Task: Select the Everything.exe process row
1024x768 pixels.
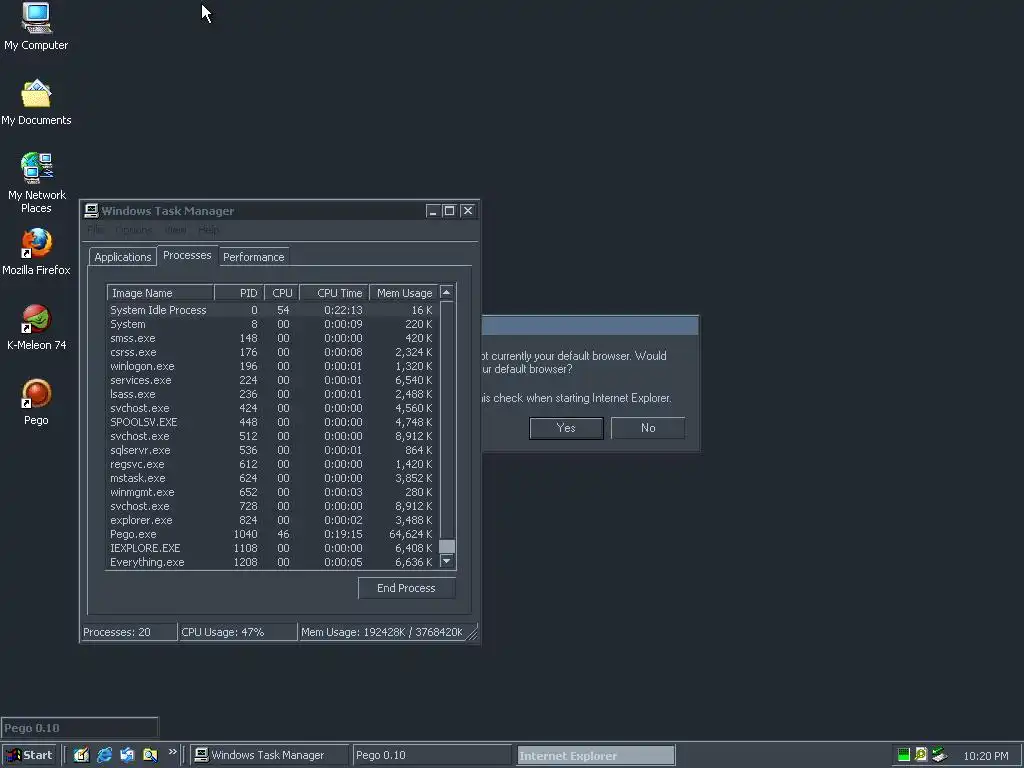Action: (x=272, y=562)
